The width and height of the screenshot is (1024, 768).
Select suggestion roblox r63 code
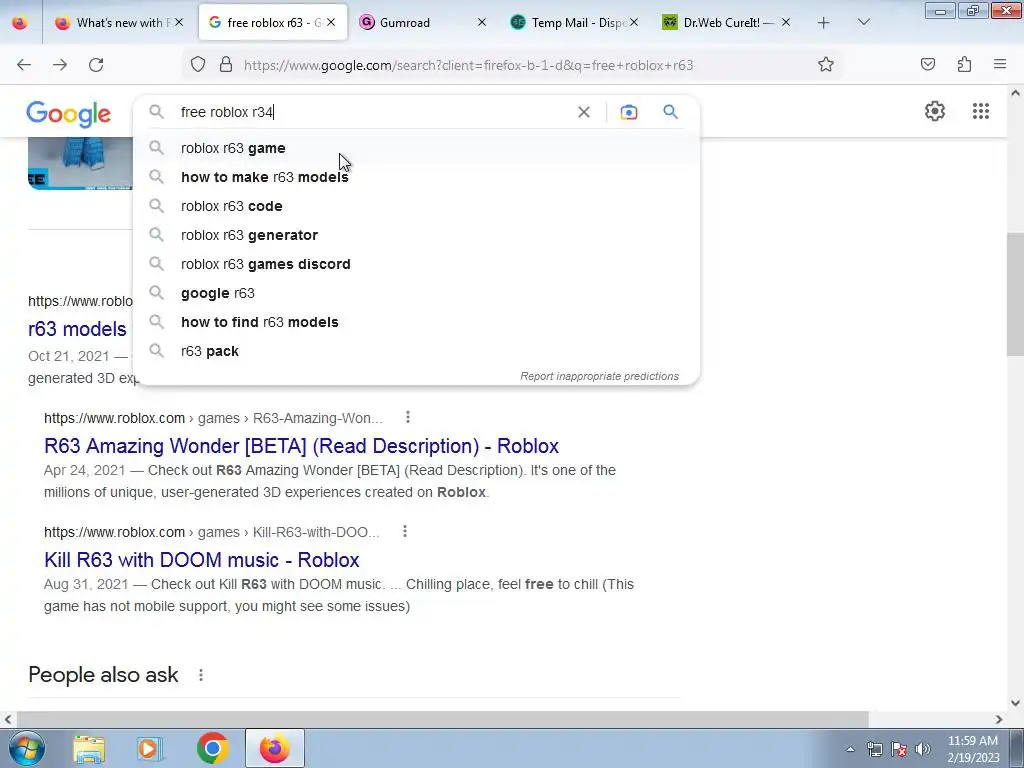point(416,206)
